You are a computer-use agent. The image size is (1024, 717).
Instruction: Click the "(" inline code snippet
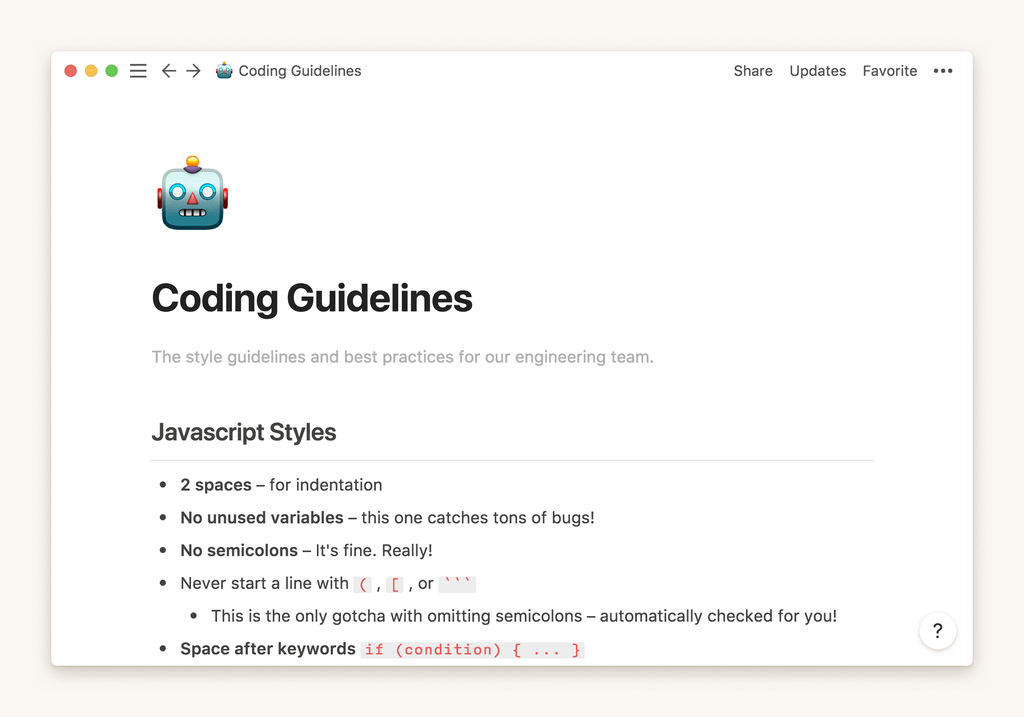362,584
